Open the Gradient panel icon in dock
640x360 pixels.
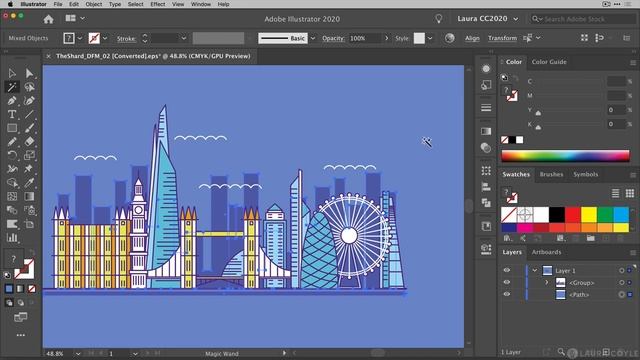486,131
